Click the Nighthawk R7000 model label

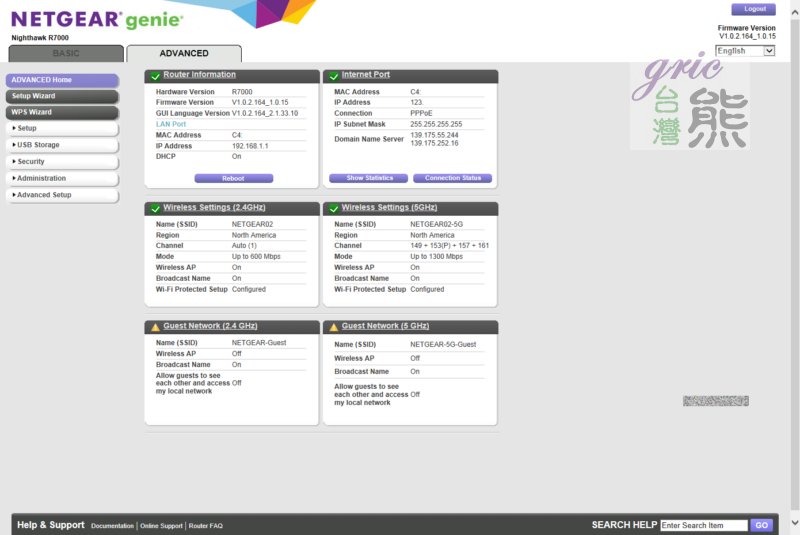tap(40, 38)
